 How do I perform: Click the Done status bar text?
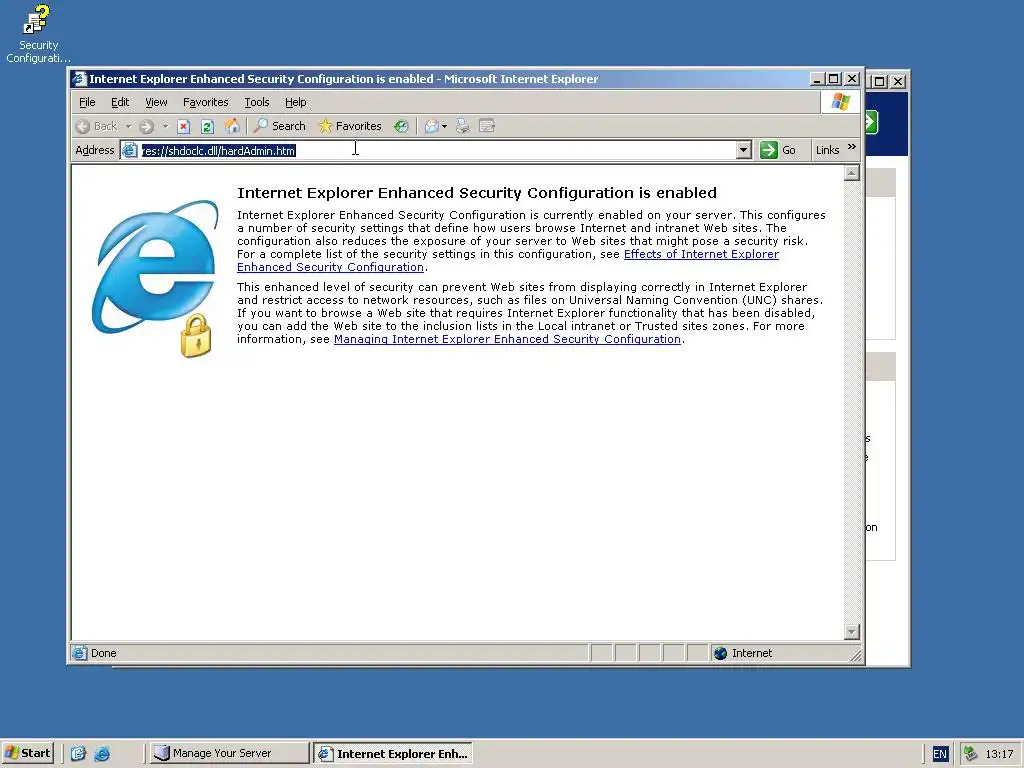tap(104, 653)
